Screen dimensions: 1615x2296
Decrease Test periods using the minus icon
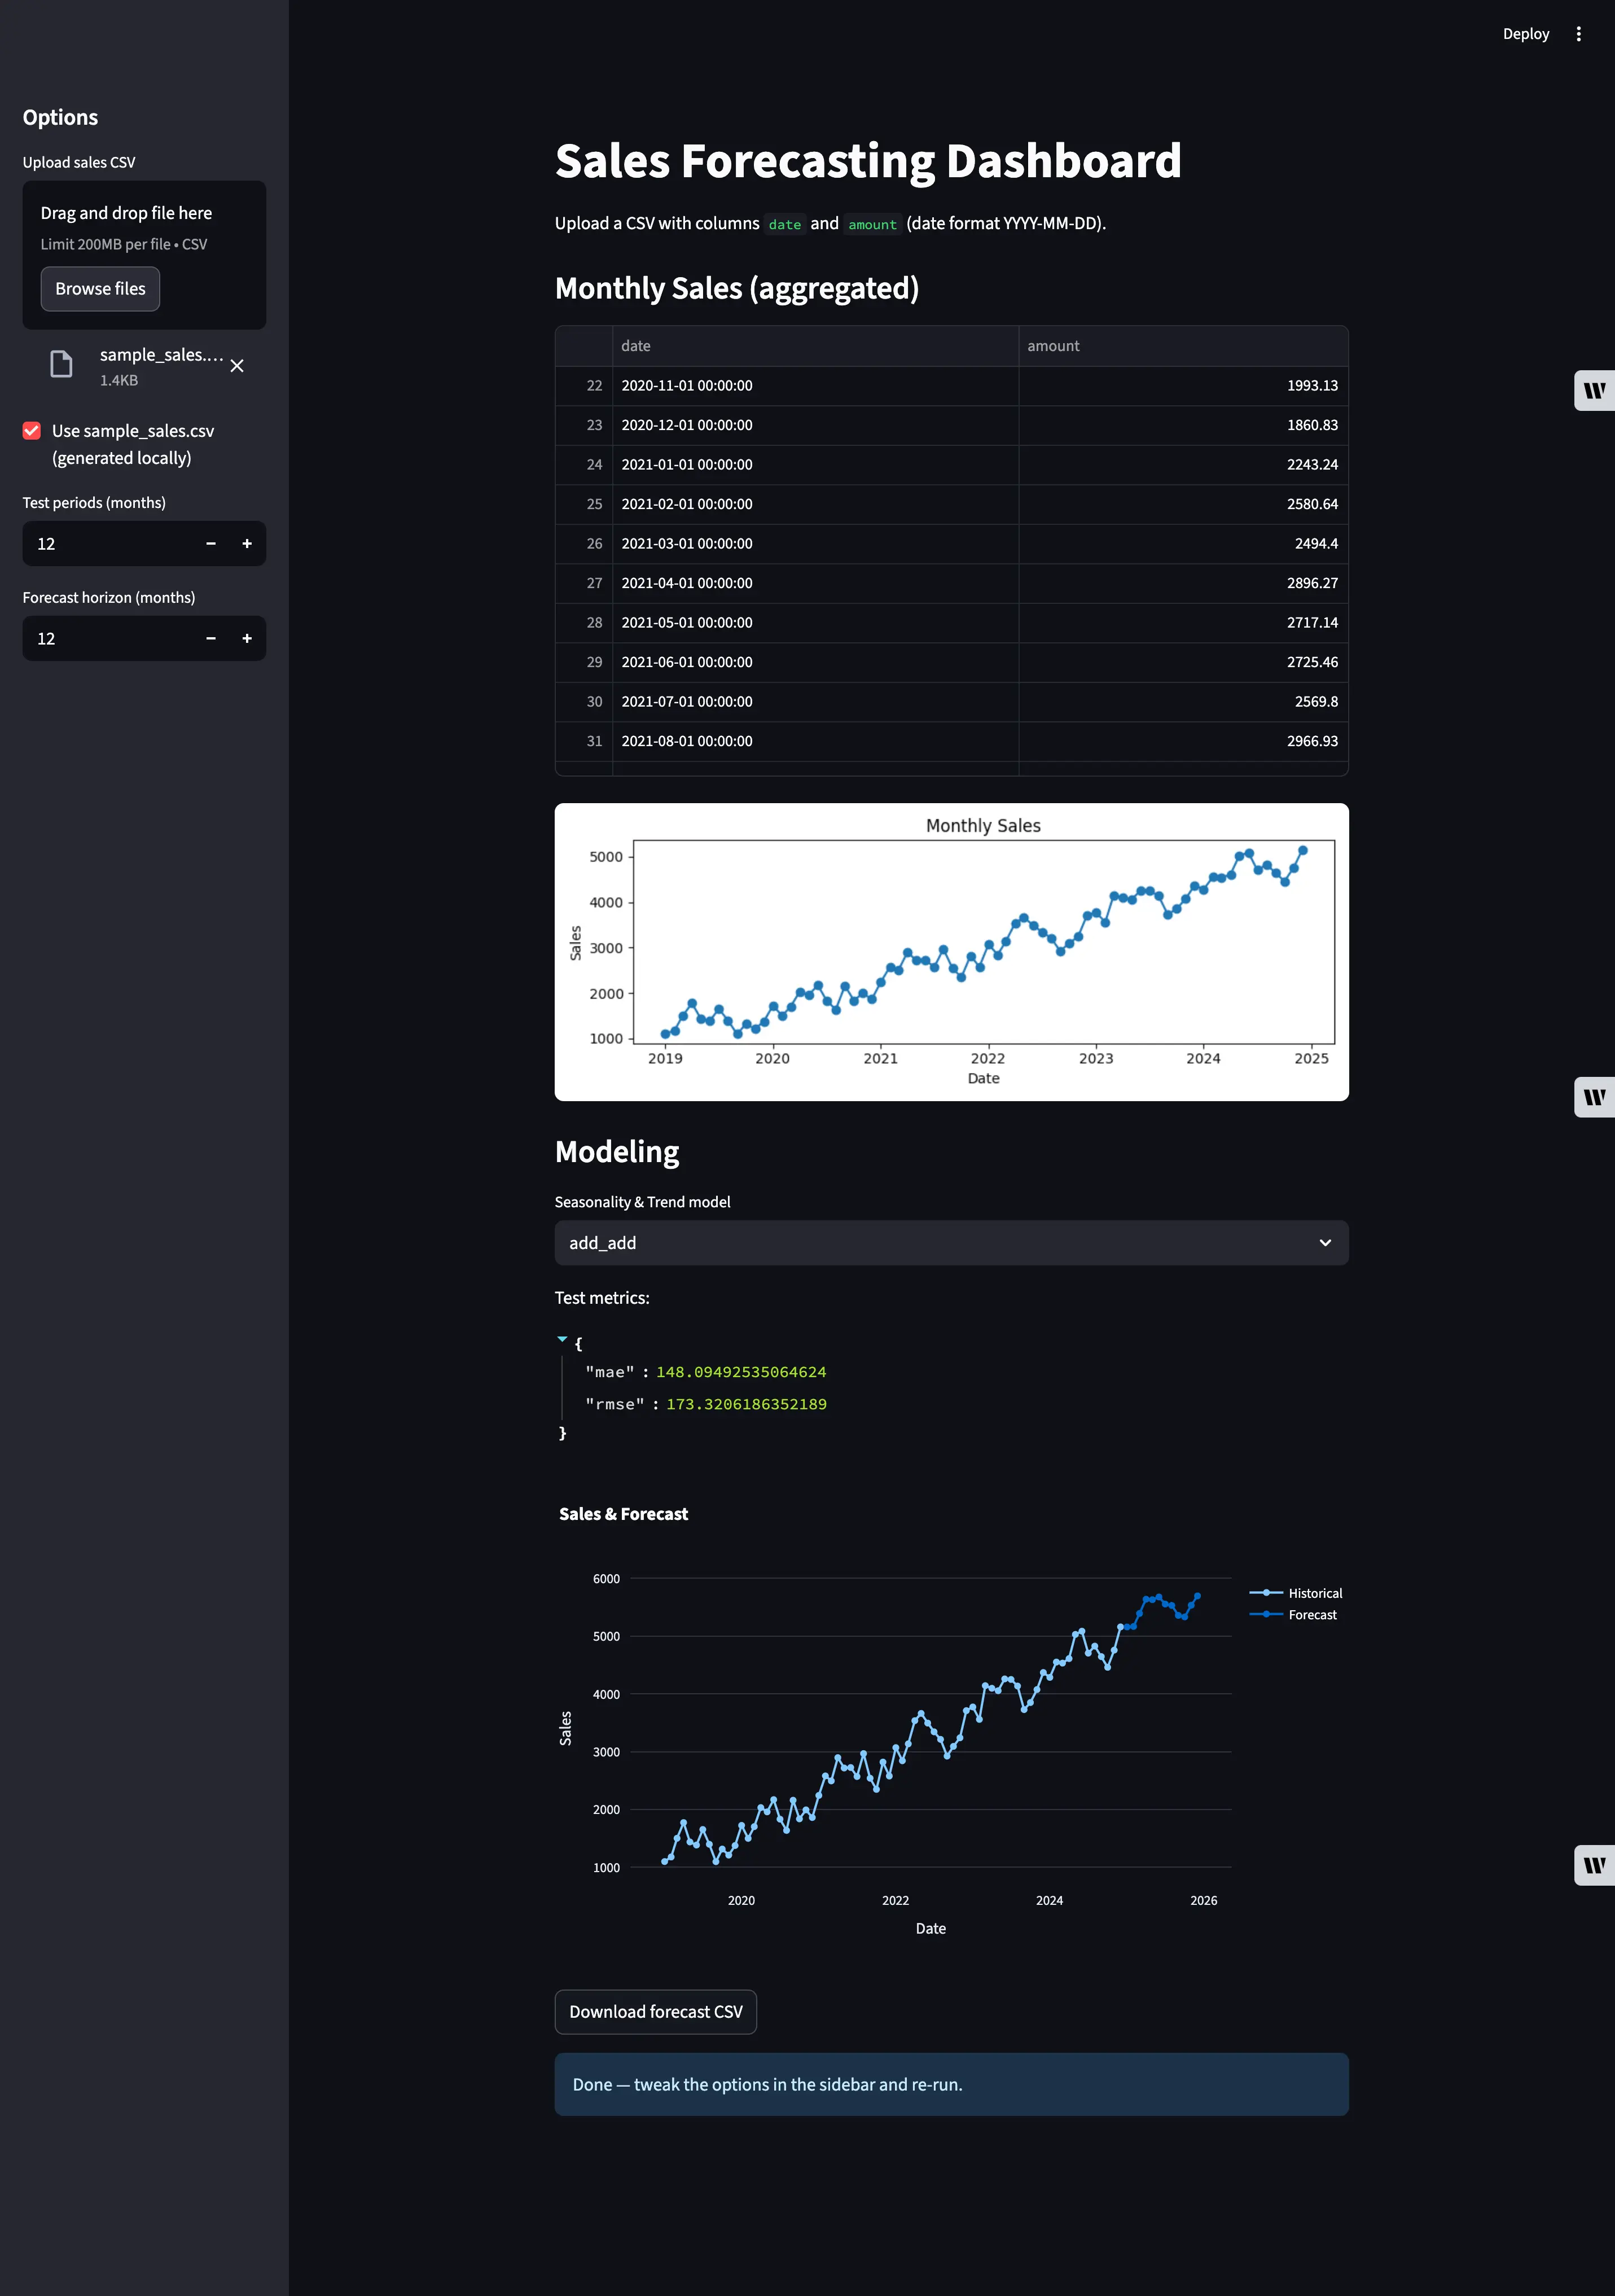coord(210,543)
